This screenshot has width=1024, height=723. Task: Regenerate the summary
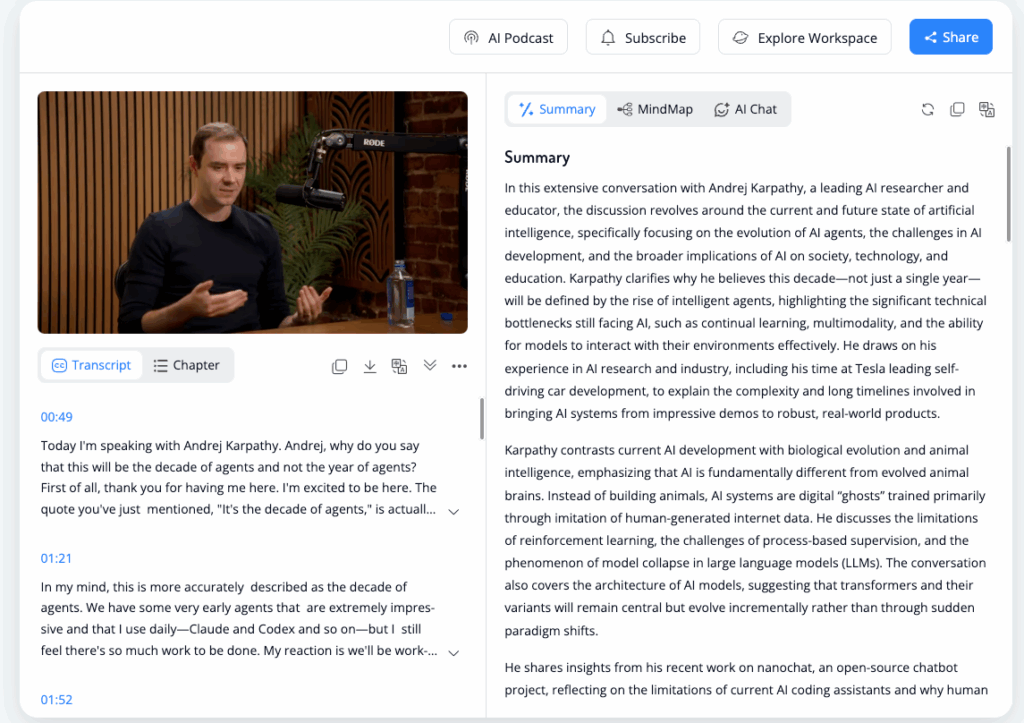coord(927,109)
